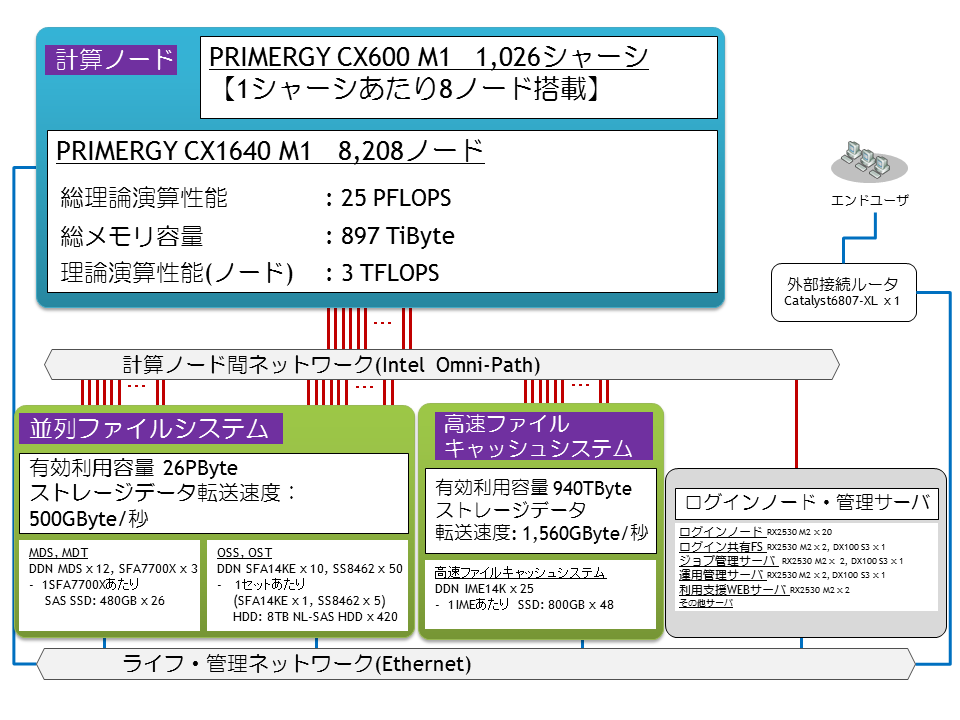Screen dimensions: 960x720
Task: Click the ログイン共有FS row
Action: click(782, 546)
